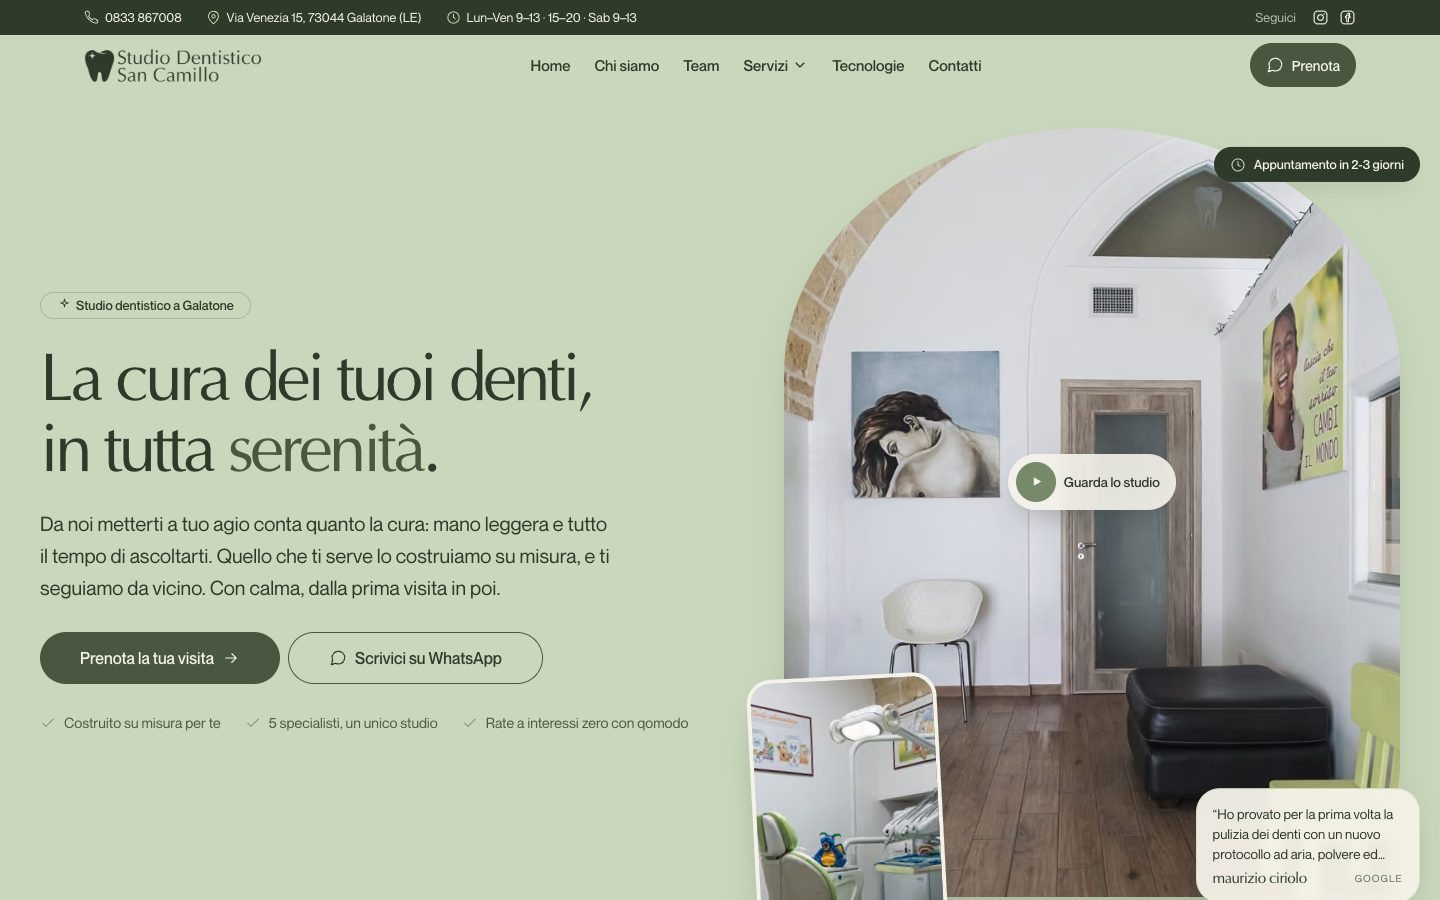This screenshot has width=1440, height=900.
Task: Click the Studio Dentistico San Camillo logo text
Action: (x=189, y=66)
